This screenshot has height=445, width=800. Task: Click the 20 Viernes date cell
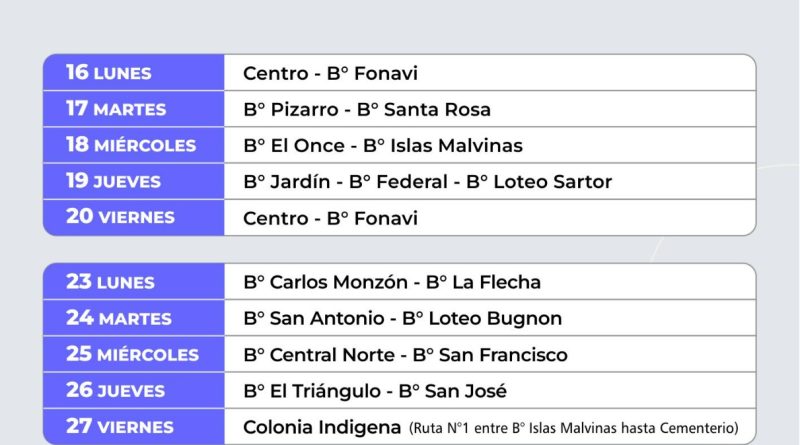(120, 217)
